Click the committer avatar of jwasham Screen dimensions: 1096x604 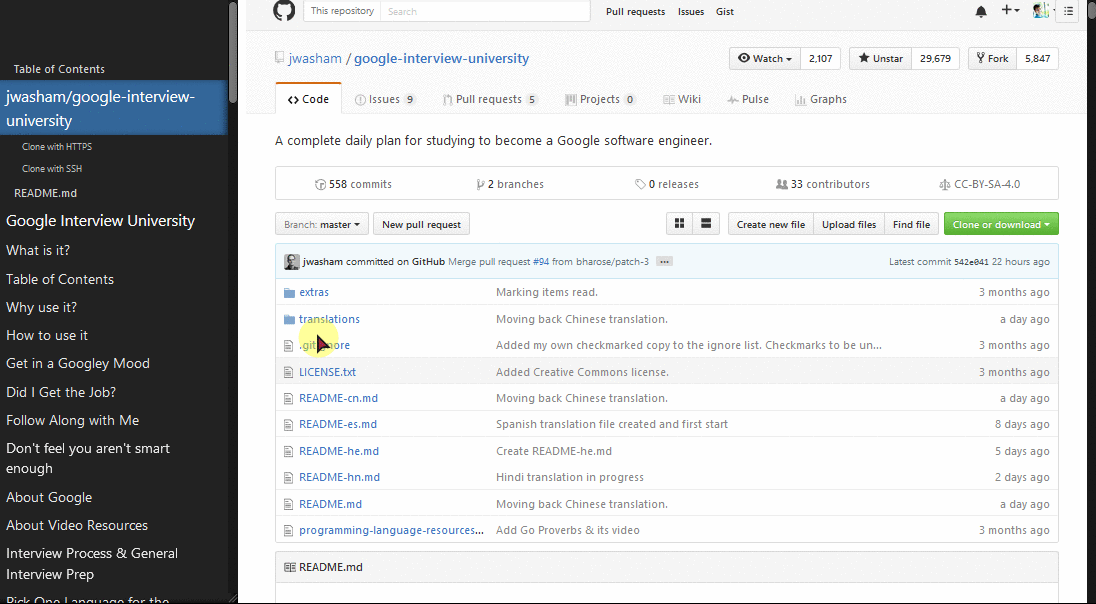291,261
